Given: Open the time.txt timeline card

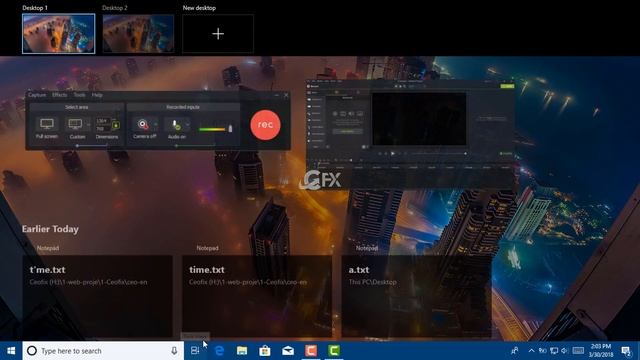Looking at the screenshot, I should pyautogui.click(x=257, y=296).
